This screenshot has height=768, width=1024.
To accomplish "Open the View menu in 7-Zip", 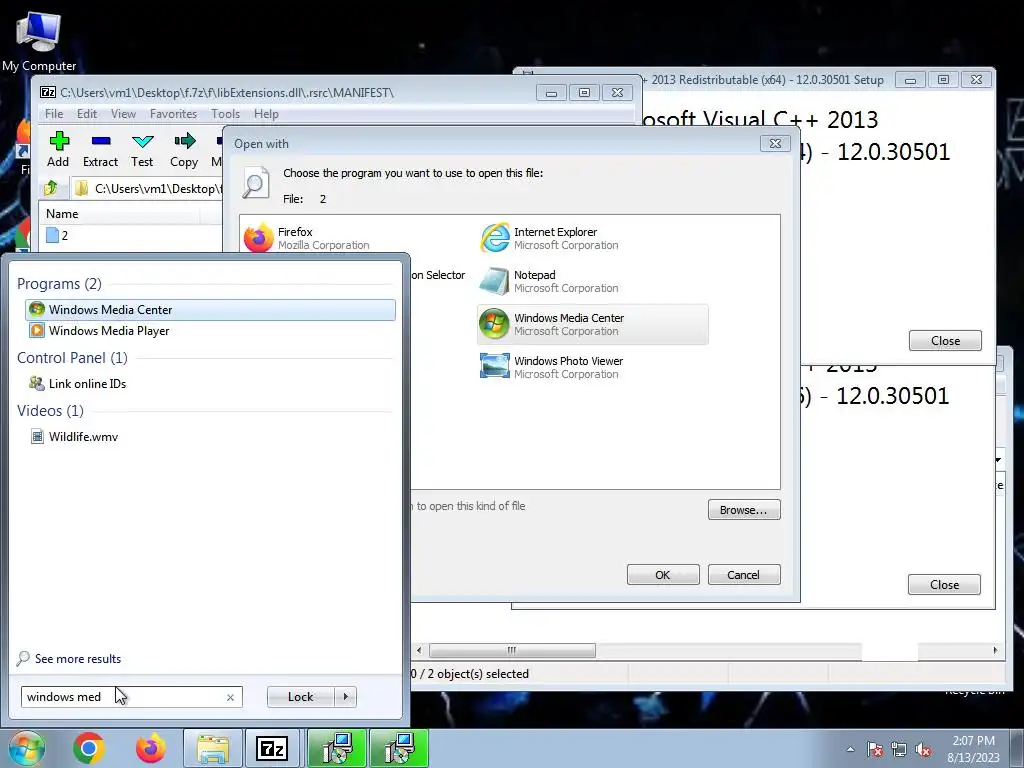I will click(123, 114).
